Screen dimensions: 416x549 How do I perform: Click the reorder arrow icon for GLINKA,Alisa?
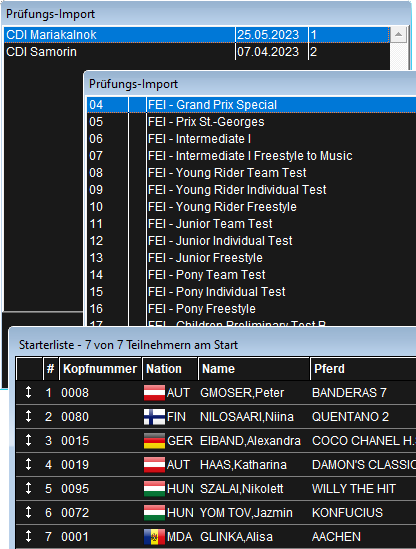(29, 536)
